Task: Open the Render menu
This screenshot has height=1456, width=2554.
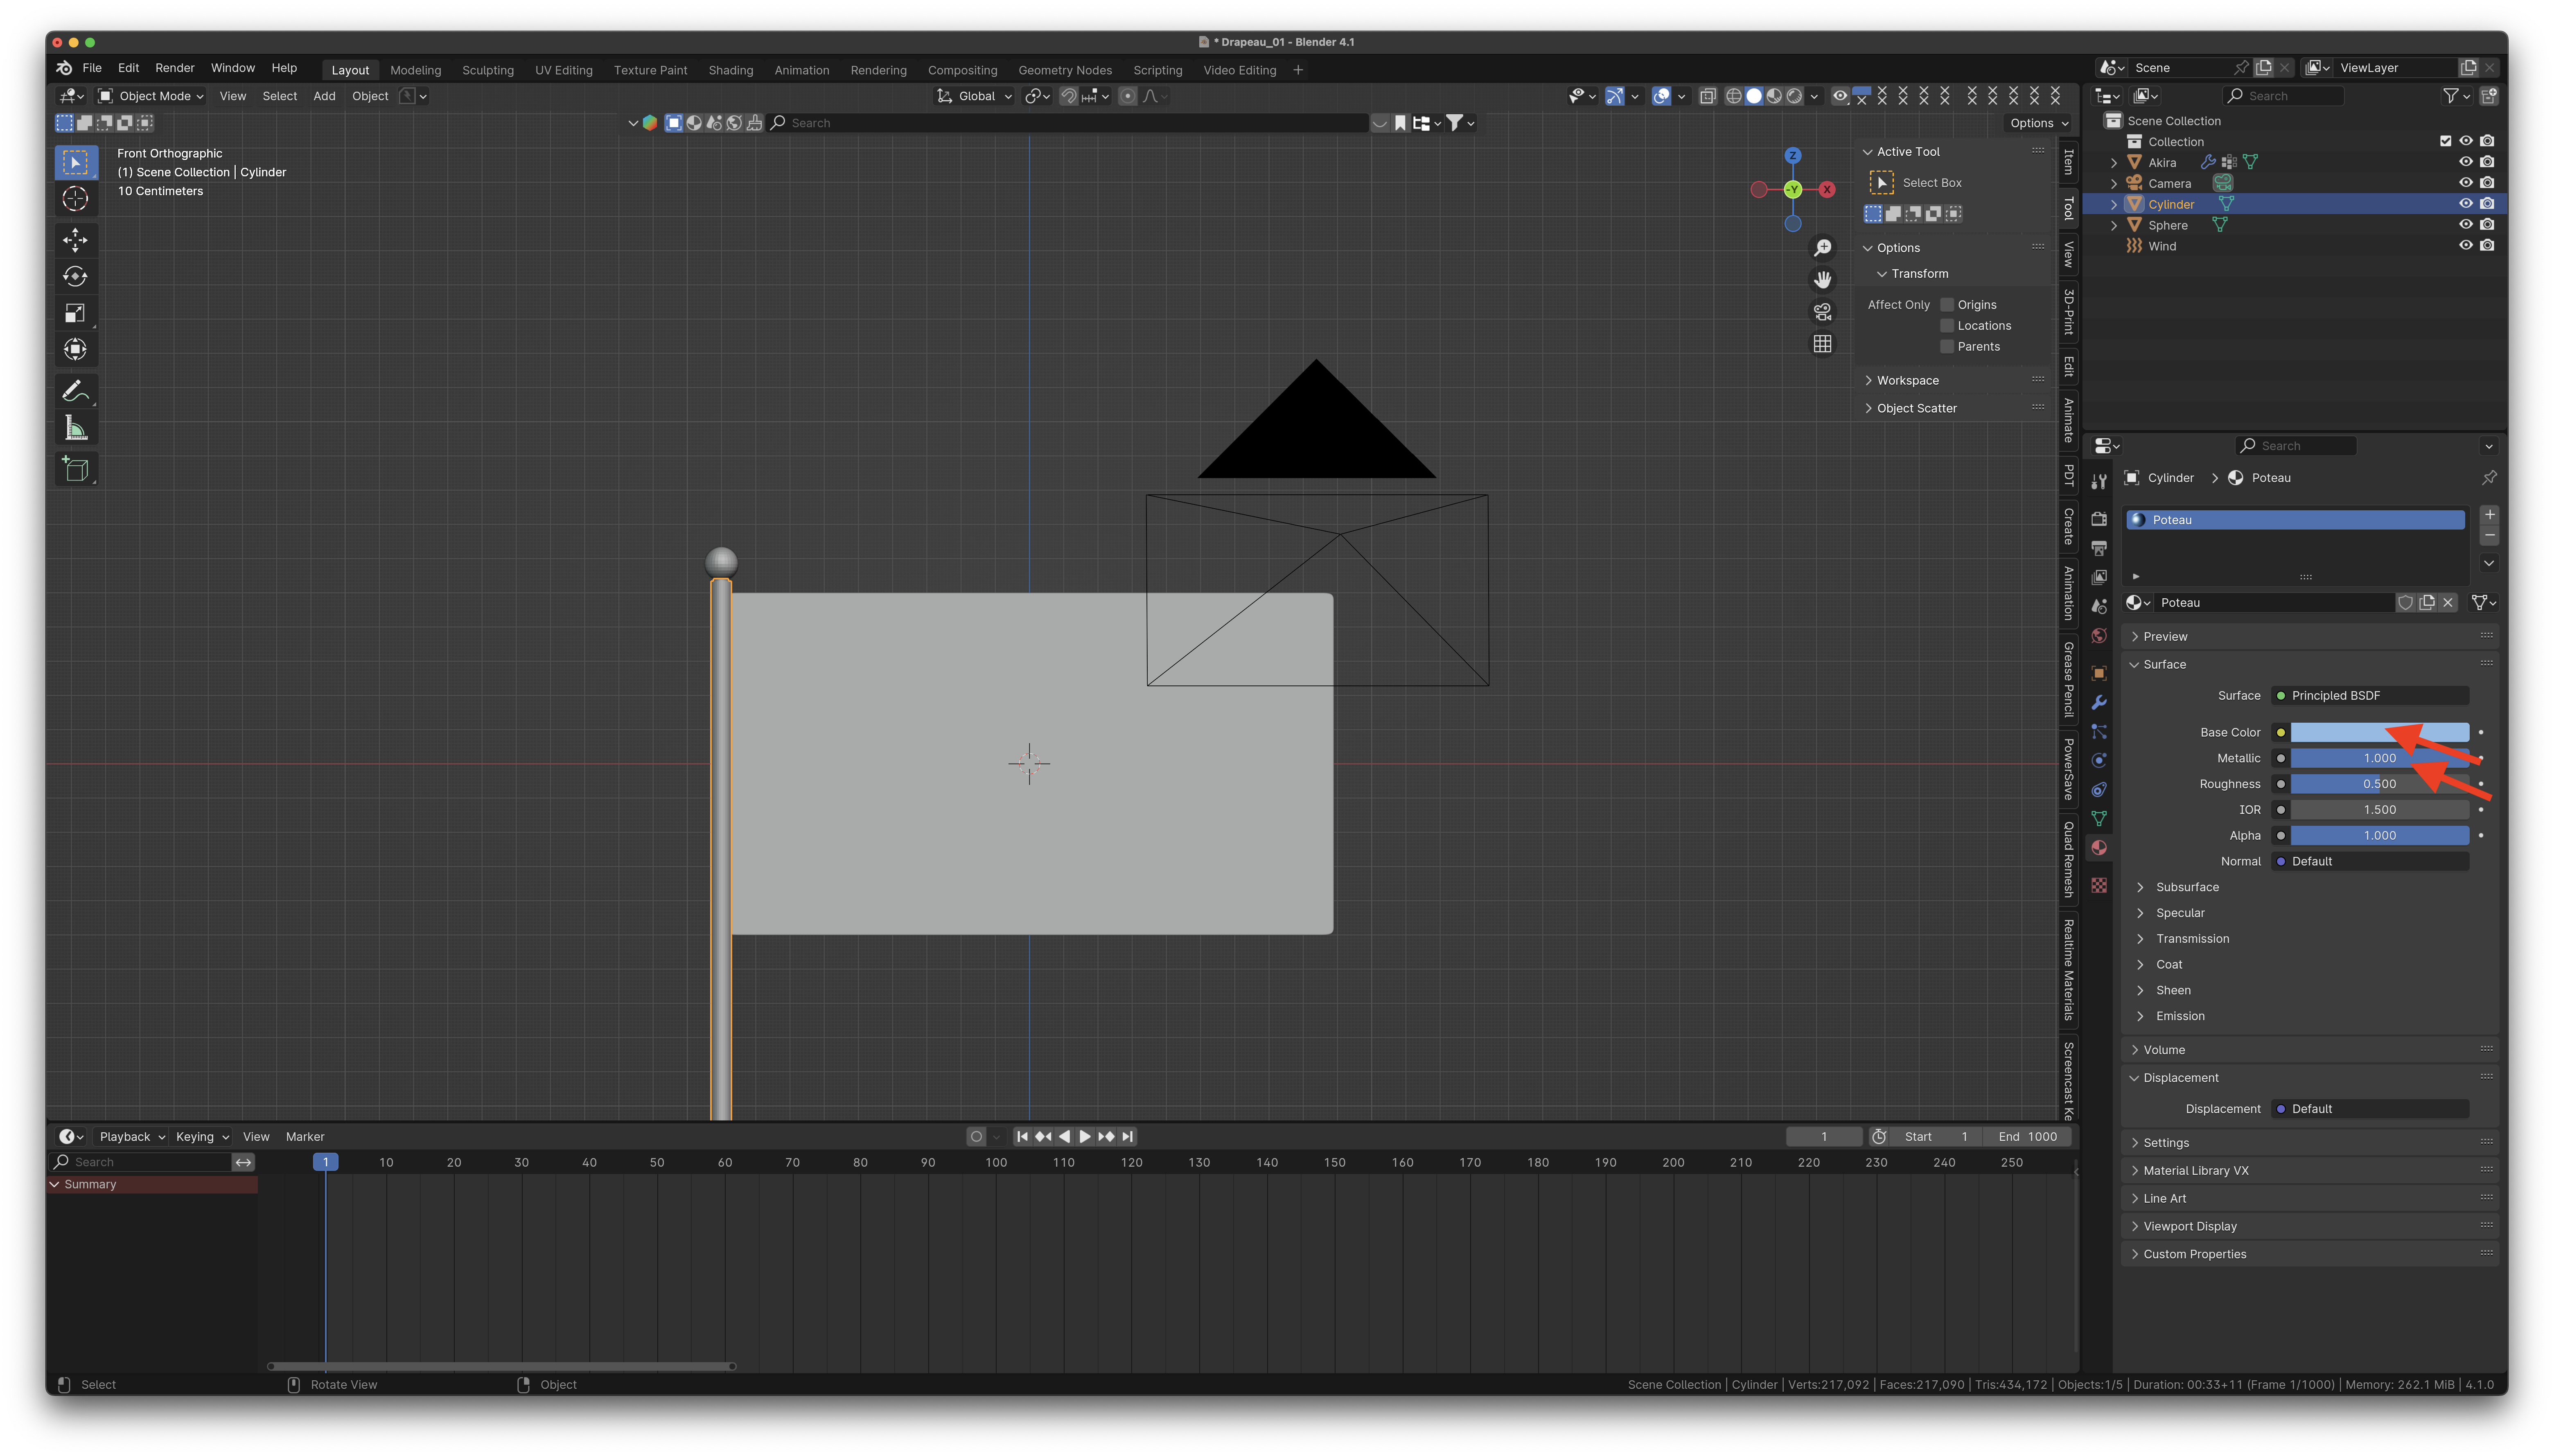Action: pyautogui.click(x=175, y=68)
